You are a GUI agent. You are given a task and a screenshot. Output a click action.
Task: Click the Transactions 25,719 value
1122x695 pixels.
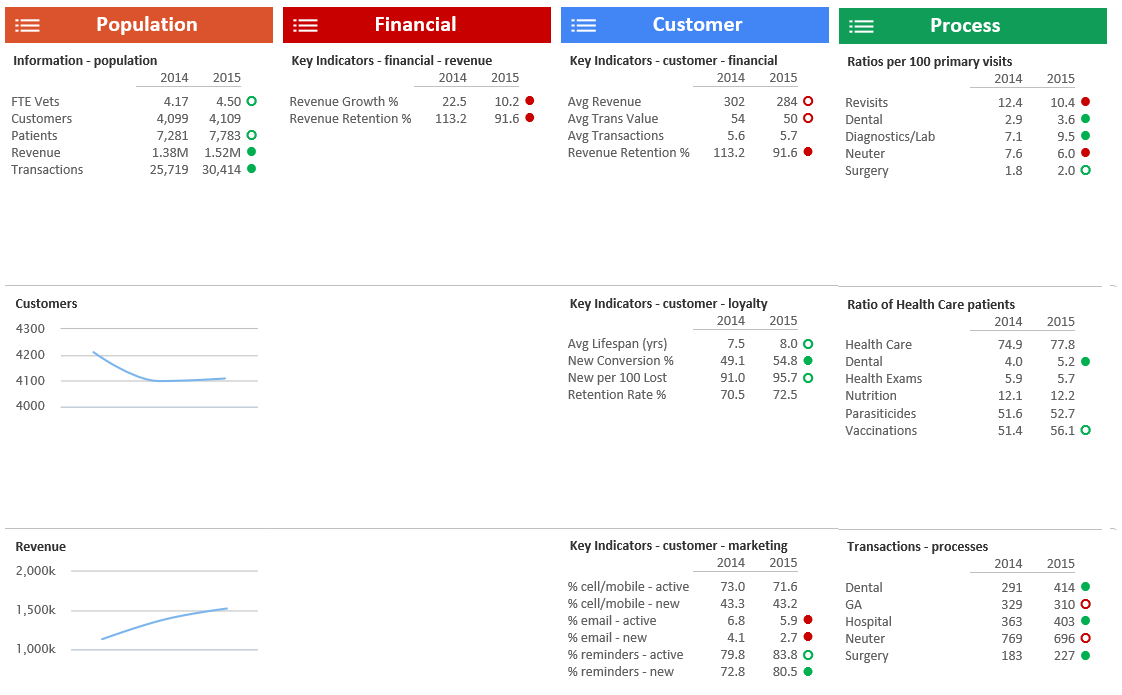point(169,170)
